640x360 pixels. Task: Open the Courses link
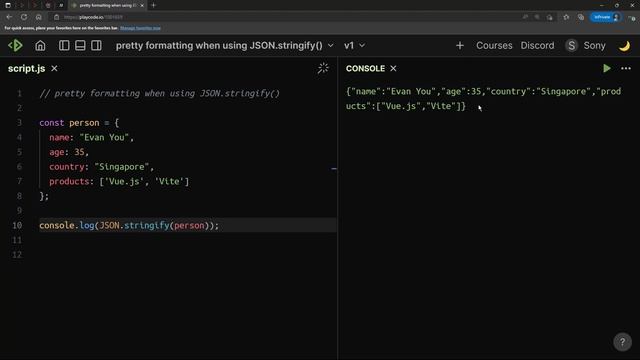point(494,45)
